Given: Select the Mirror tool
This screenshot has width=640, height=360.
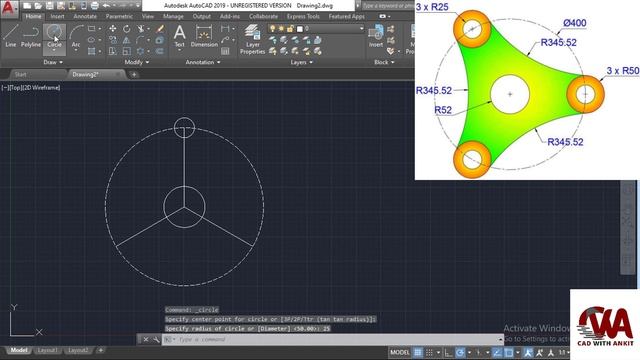Looking at the screenshot, I should 127,40.
